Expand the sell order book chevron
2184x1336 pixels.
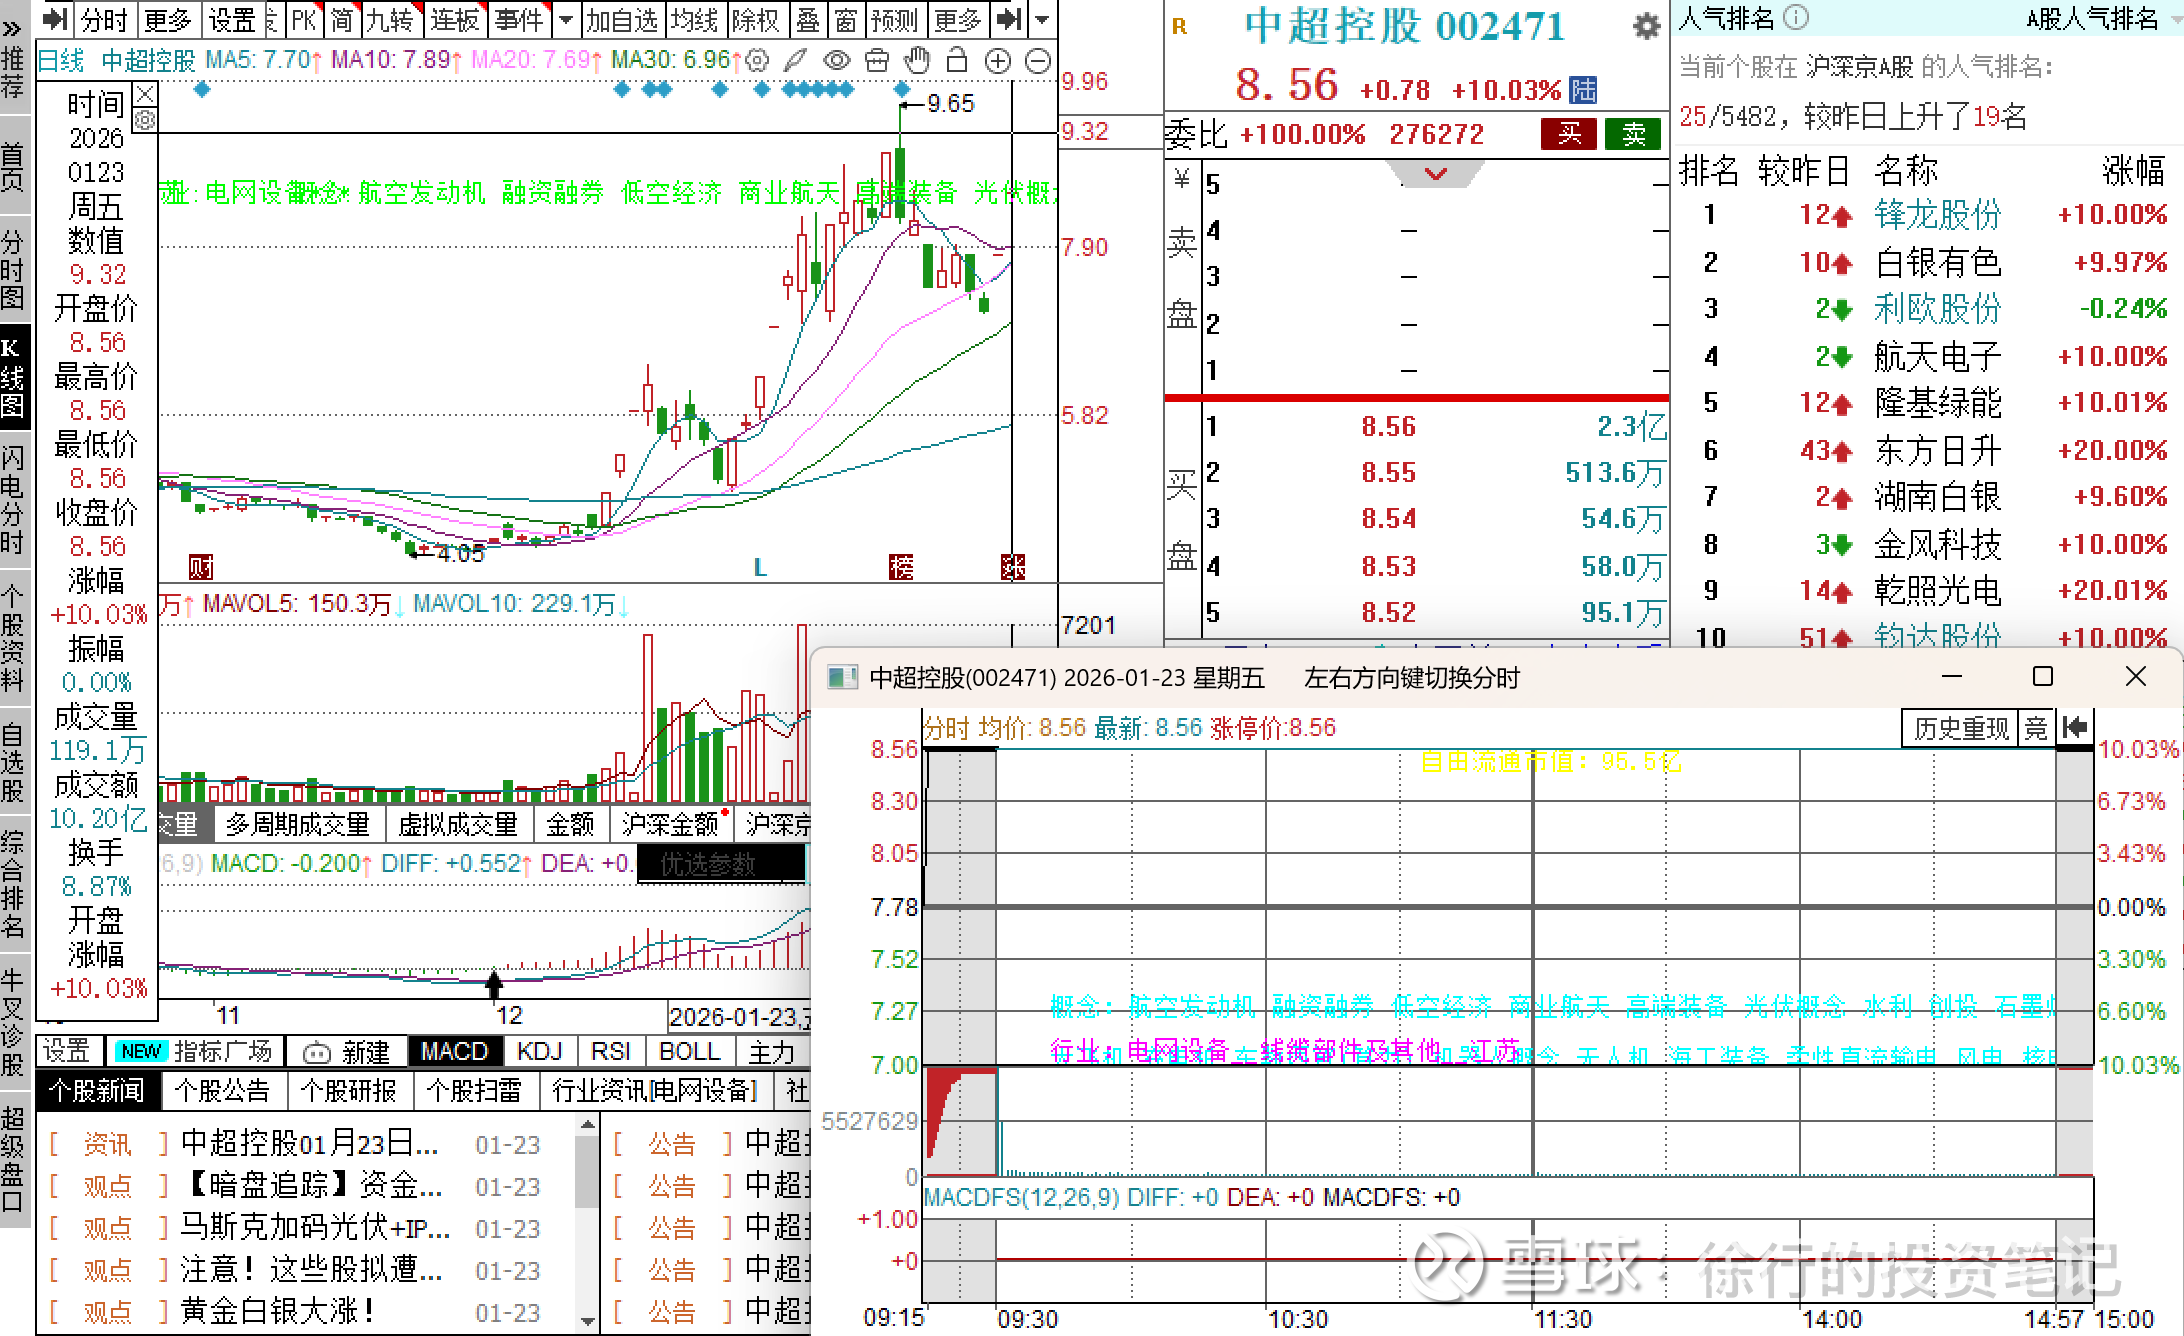click(x=1436, y=175)
